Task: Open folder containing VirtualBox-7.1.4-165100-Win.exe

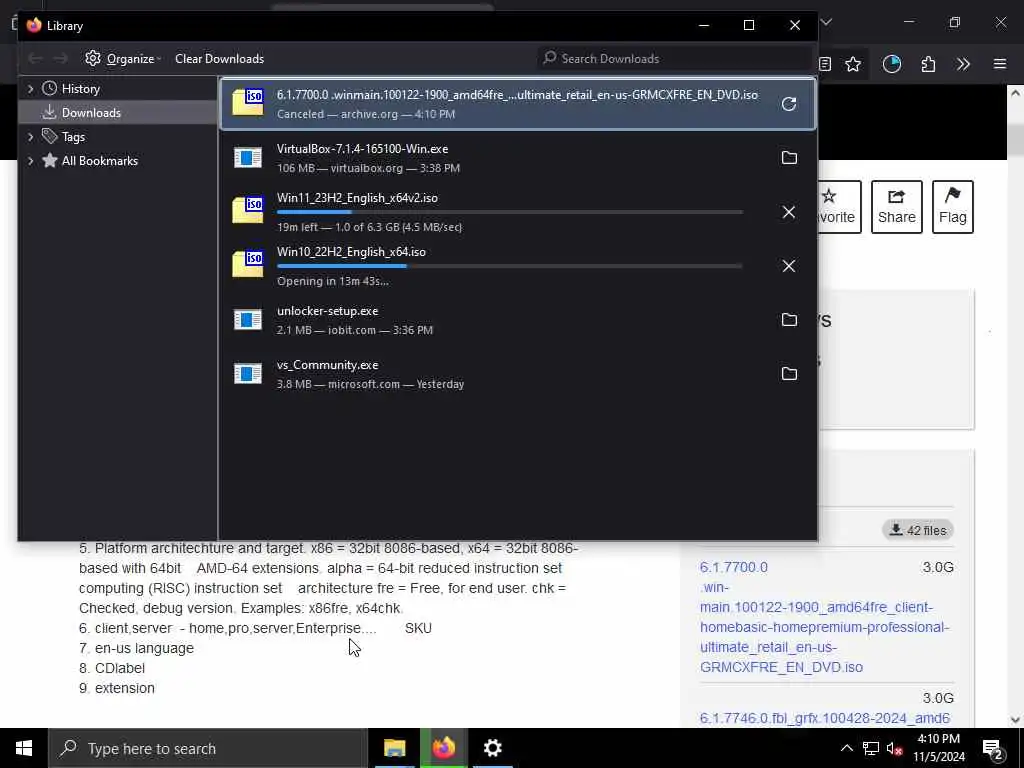Action: (789, 157)
